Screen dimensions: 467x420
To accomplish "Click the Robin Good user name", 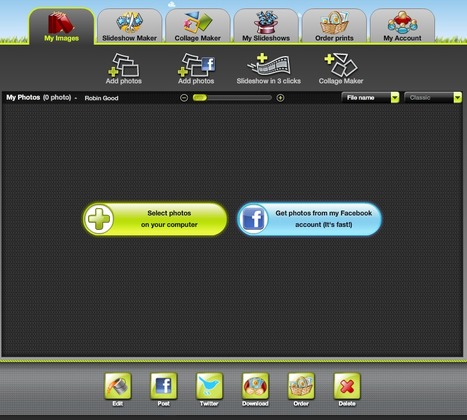I will (x=101, y=98).
